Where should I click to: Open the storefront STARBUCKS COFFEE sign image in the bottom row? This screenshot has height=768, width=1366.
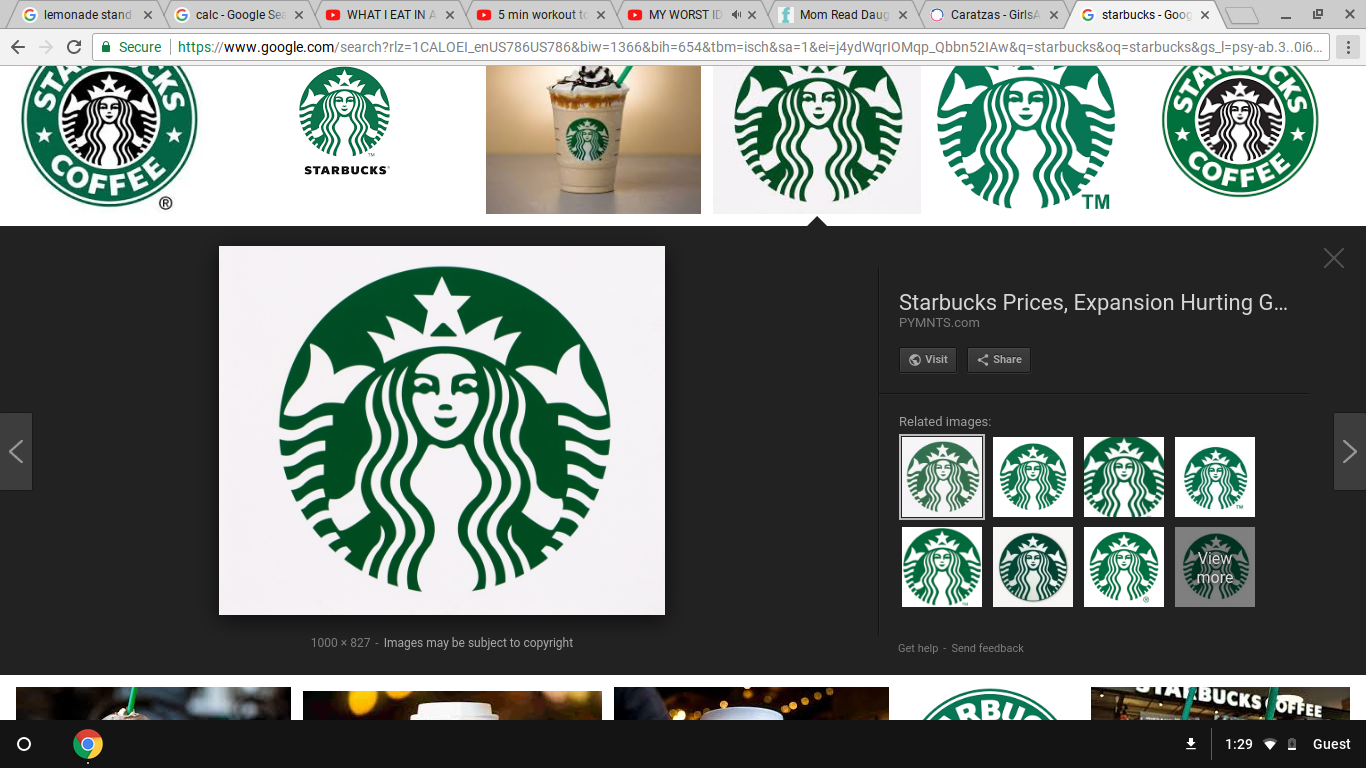pos(1220,703)
